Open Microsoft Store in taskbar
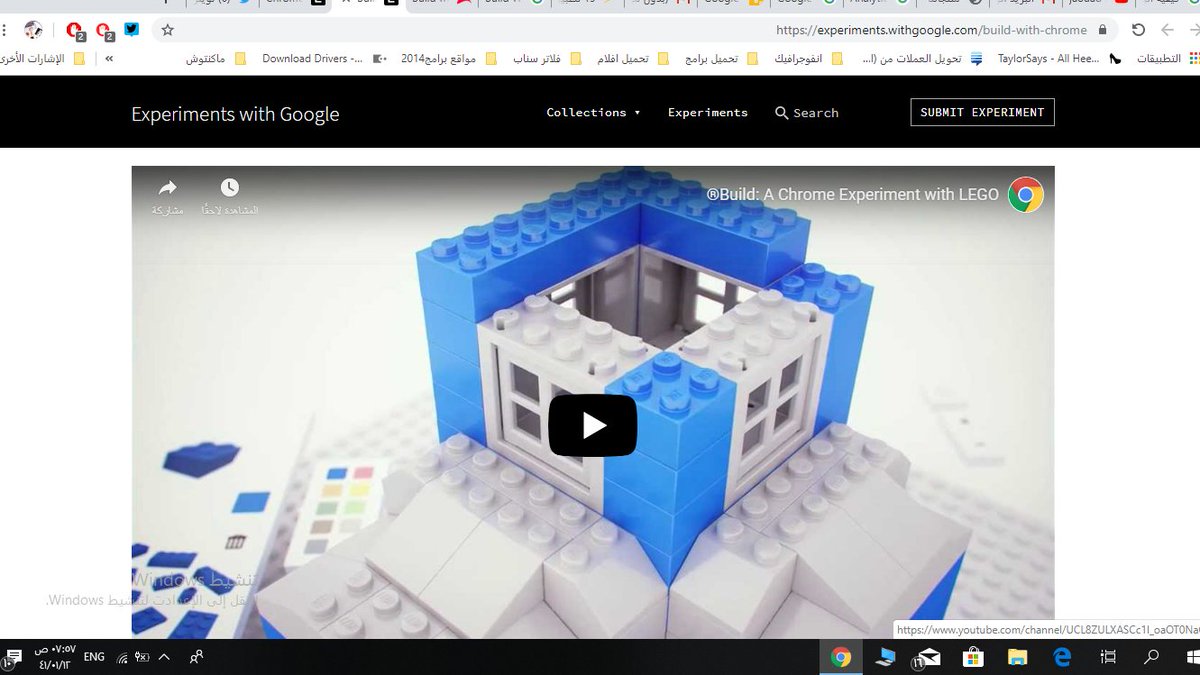 [x=973, y=657]
